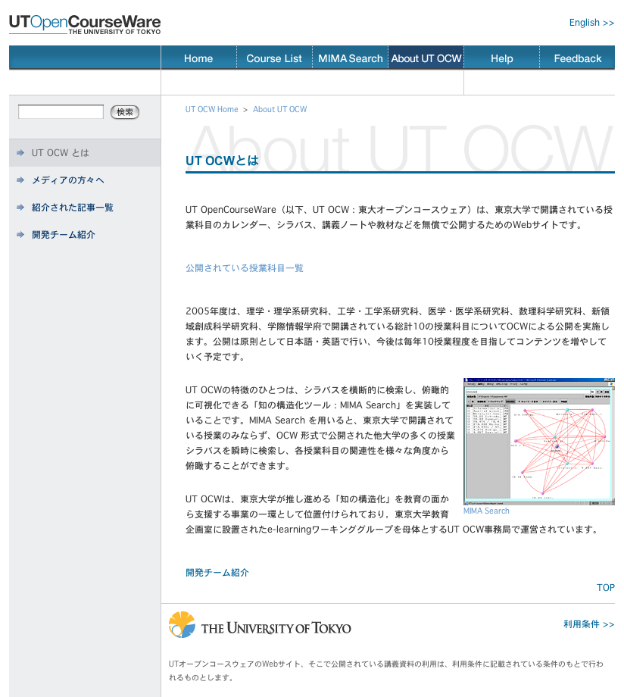Switch to the English version link
The image size is (624, 697).
click(591, 23)
